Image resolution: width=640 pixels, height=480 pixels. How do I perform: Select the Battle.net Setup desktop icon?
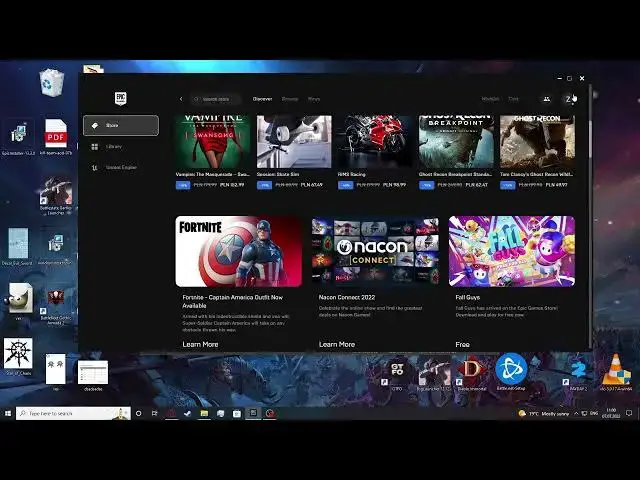coord(511,371)
